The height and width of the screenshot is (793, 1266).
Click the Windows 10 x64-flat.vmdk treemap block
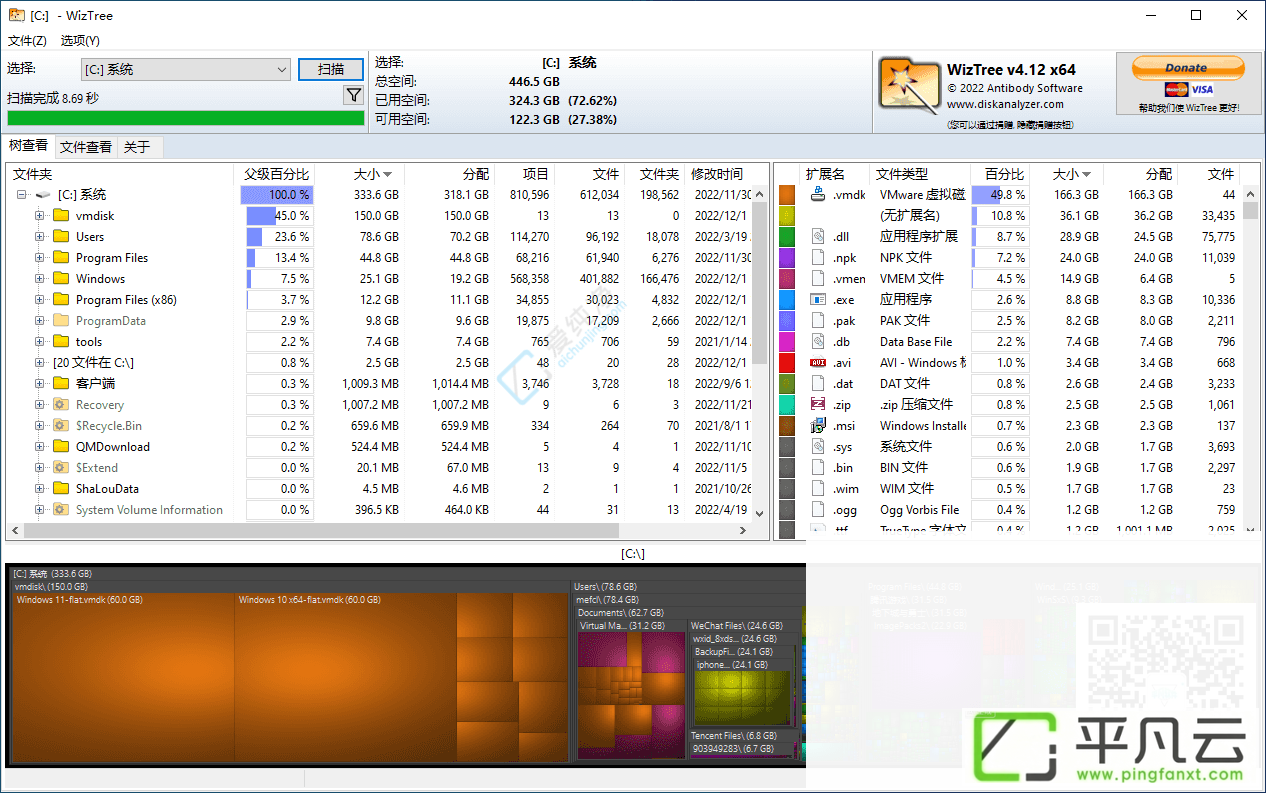click(346, 676)
